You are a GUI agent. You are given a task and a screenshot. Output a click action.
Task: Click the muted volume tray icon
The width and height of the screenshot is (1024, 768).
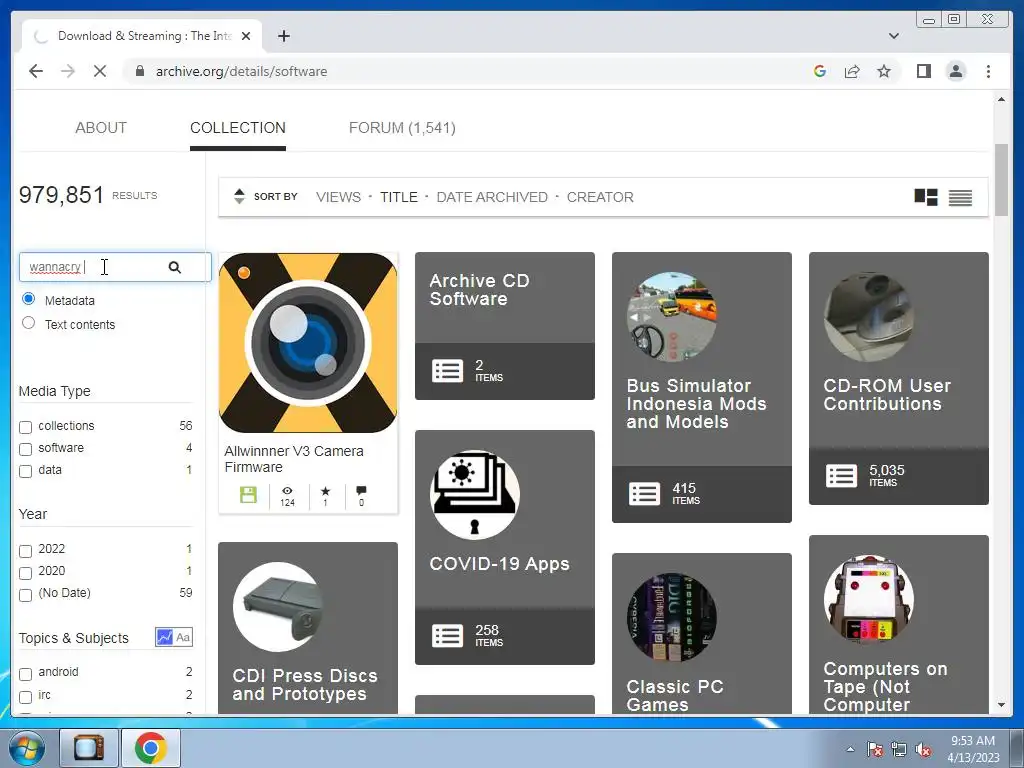923,750
